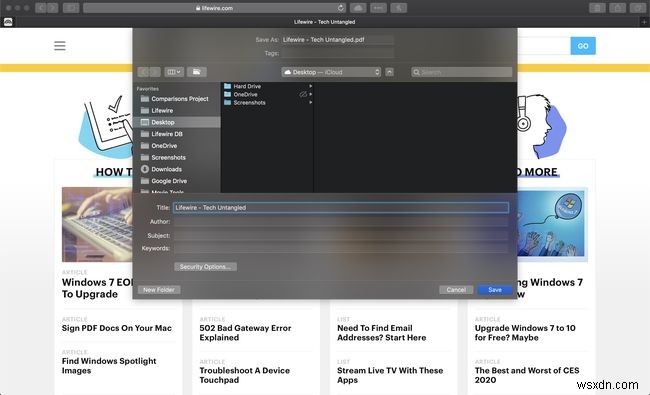
Task: Select Lifewire DB in Favorites
Action: pos(177,134)
